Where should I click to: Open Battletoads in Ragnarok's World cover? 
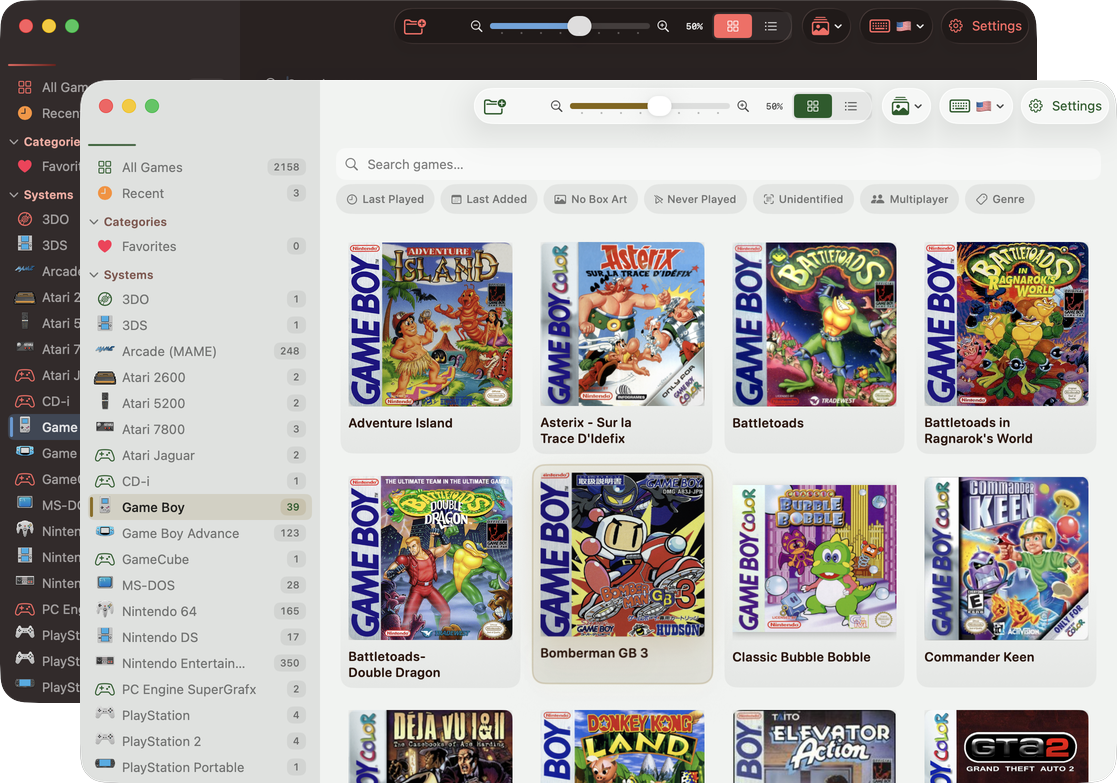click(x=1006, y=325)
